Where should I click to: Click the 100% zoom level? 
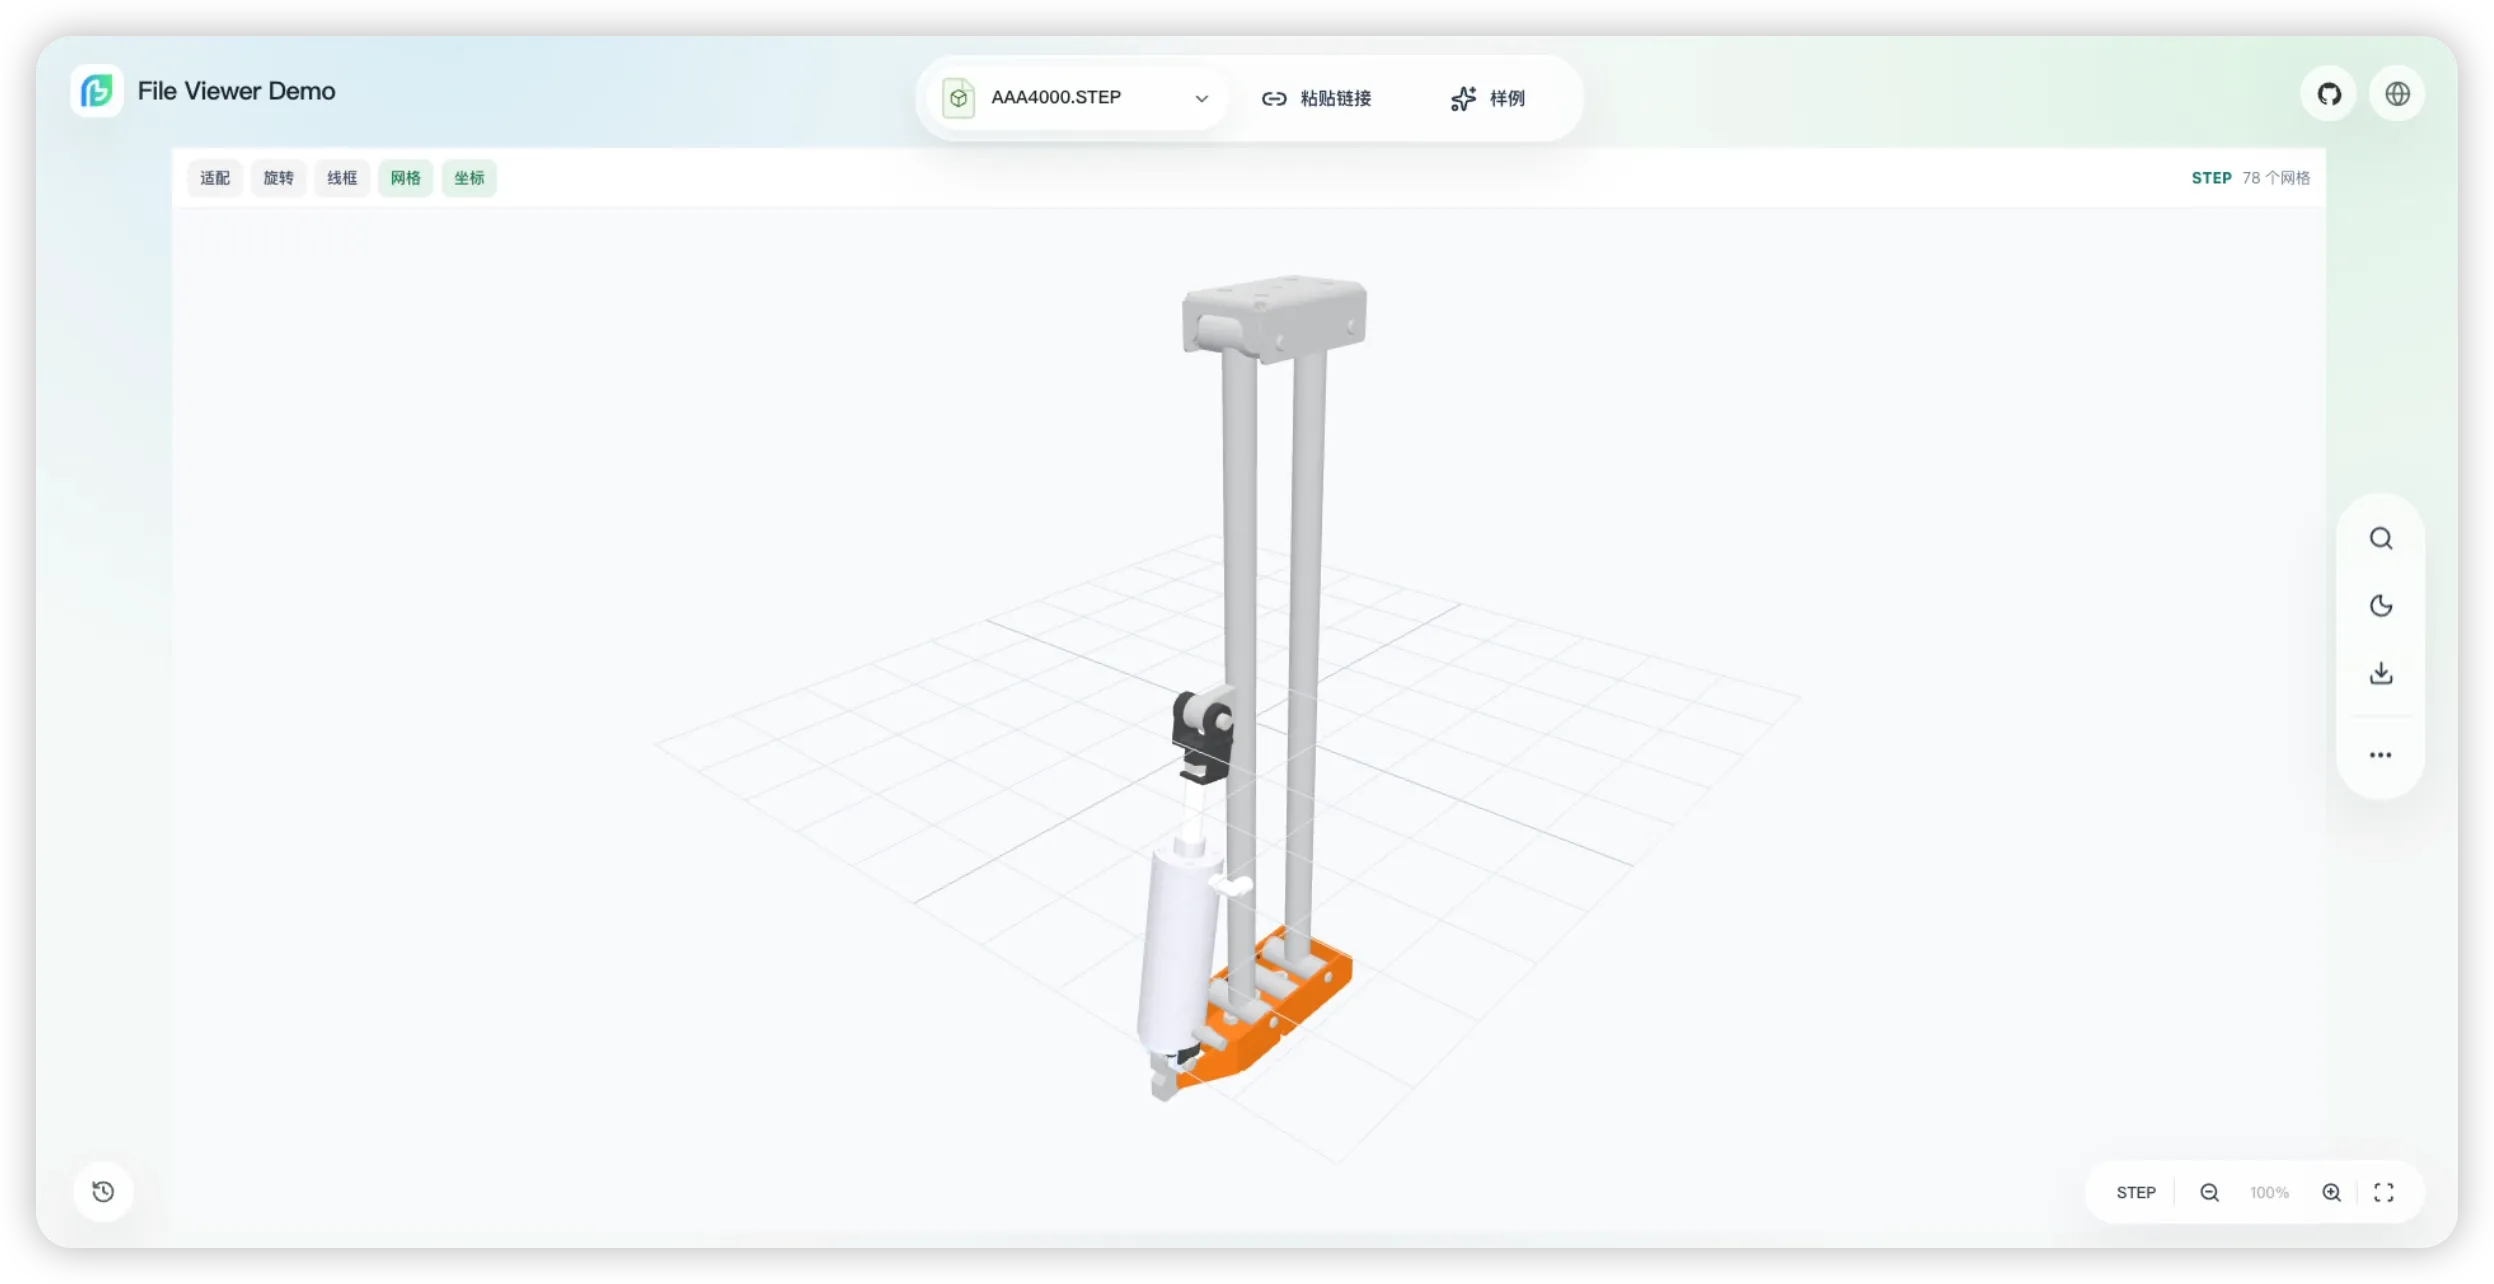(2269, 1192)
